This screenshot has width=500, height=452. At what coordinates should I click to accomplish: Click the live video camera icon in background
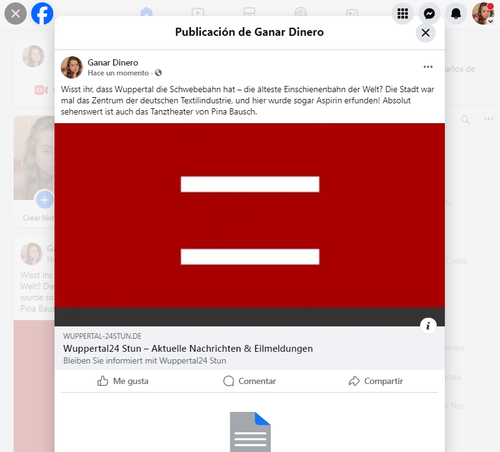coord(41,90)
